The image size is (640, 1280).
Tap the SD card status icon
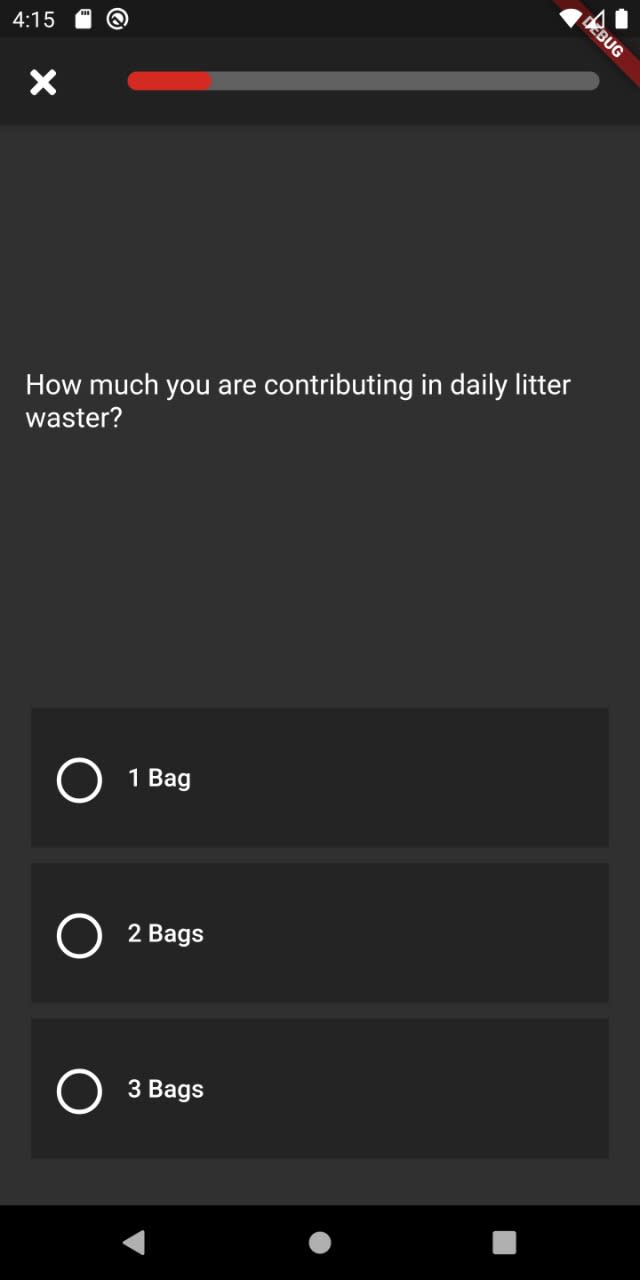click(84, 19)
